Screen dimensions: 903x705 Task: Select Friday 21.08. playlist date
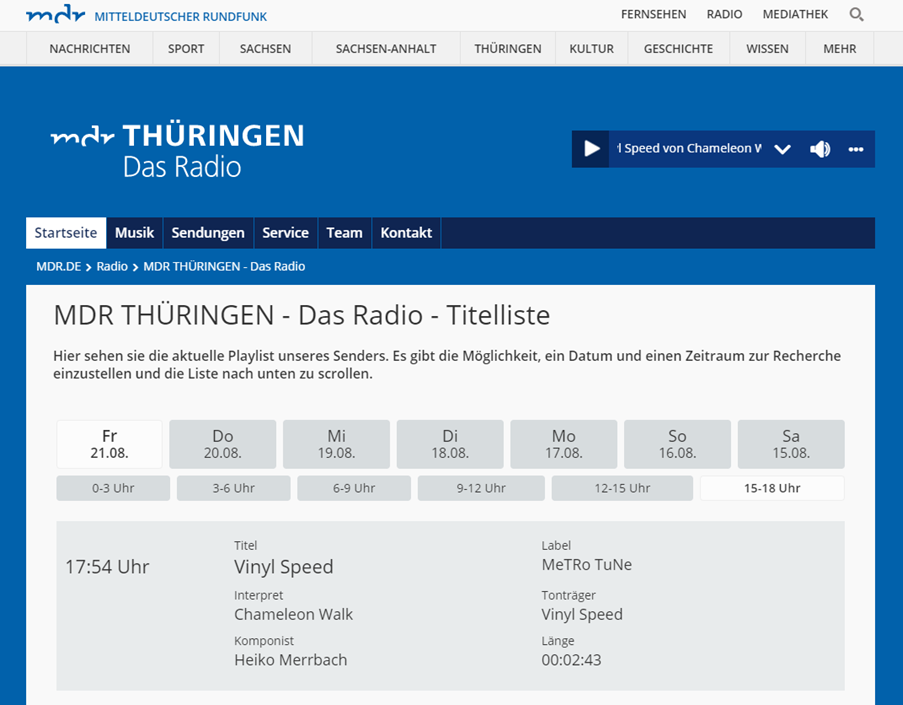109,444
